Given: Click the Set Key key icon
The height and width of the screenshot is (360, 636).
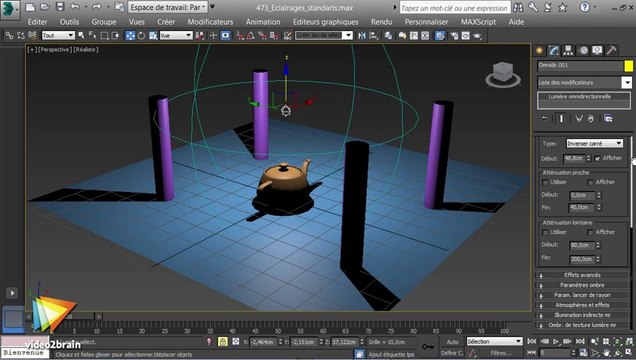Looking at the screenshot, I should tap(428, 347).
